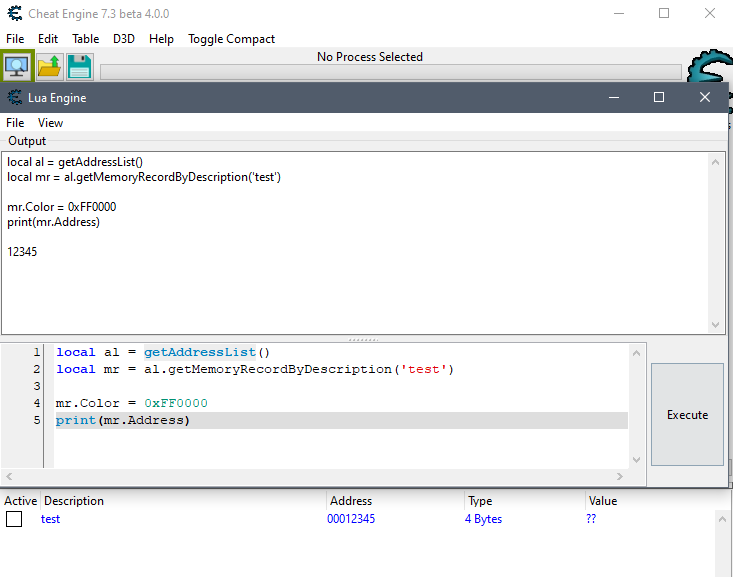Minimize the Lua Engine window
This screenshot has width=733, height=577.
coord(614,97)
